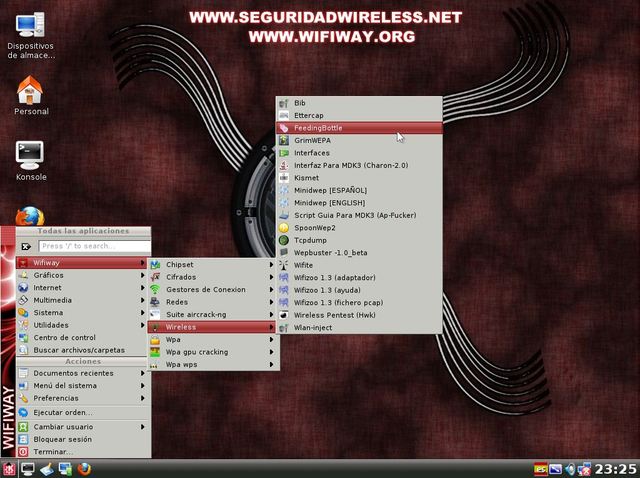Open the Personal home folder icon

[30, 95]
